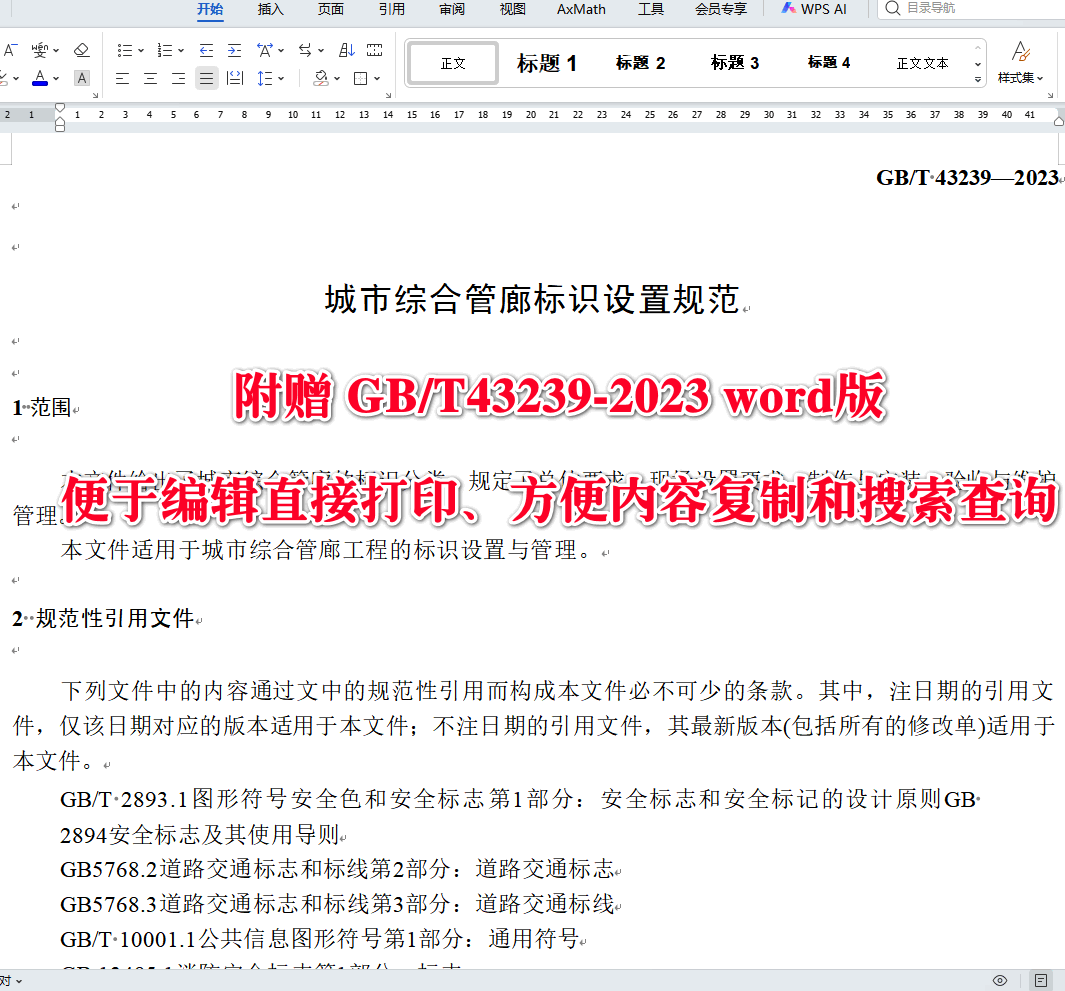Click the eye icon in the status bar
The width and height of the screenshot is (1065, 991).
click(998, 981)
